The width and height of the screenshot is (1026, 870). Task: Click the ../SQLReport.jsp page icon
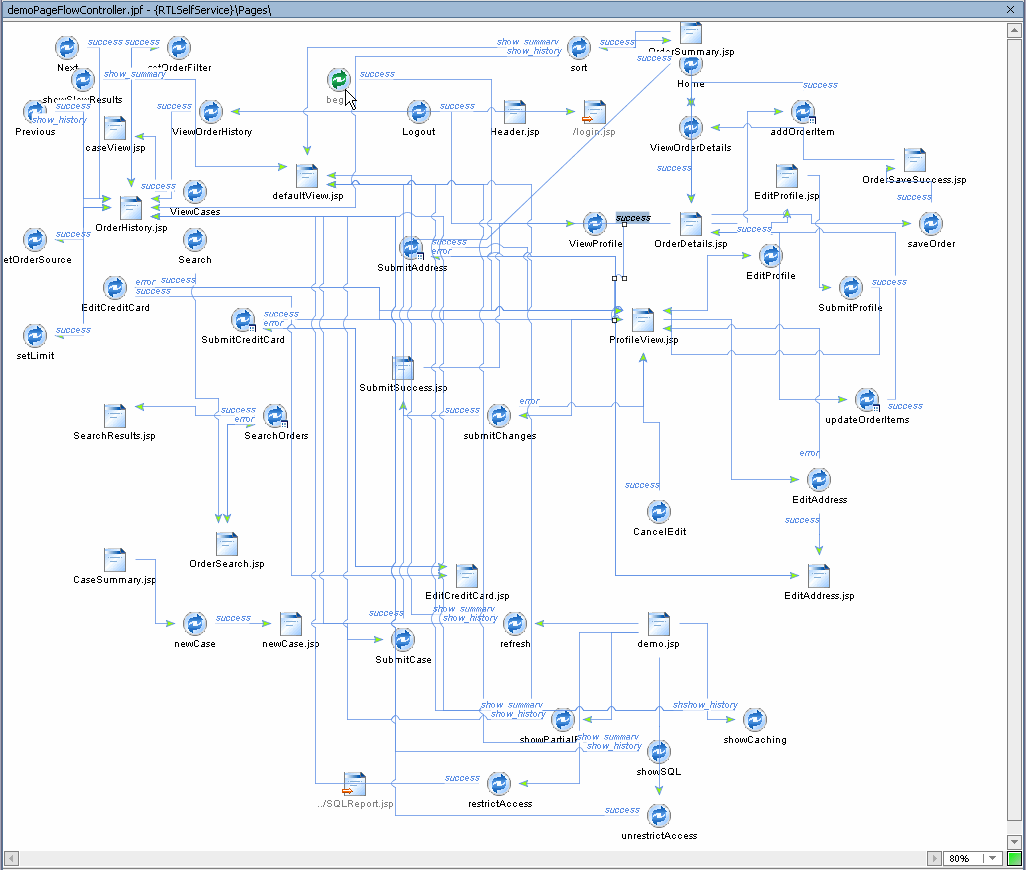pos(355,784)
